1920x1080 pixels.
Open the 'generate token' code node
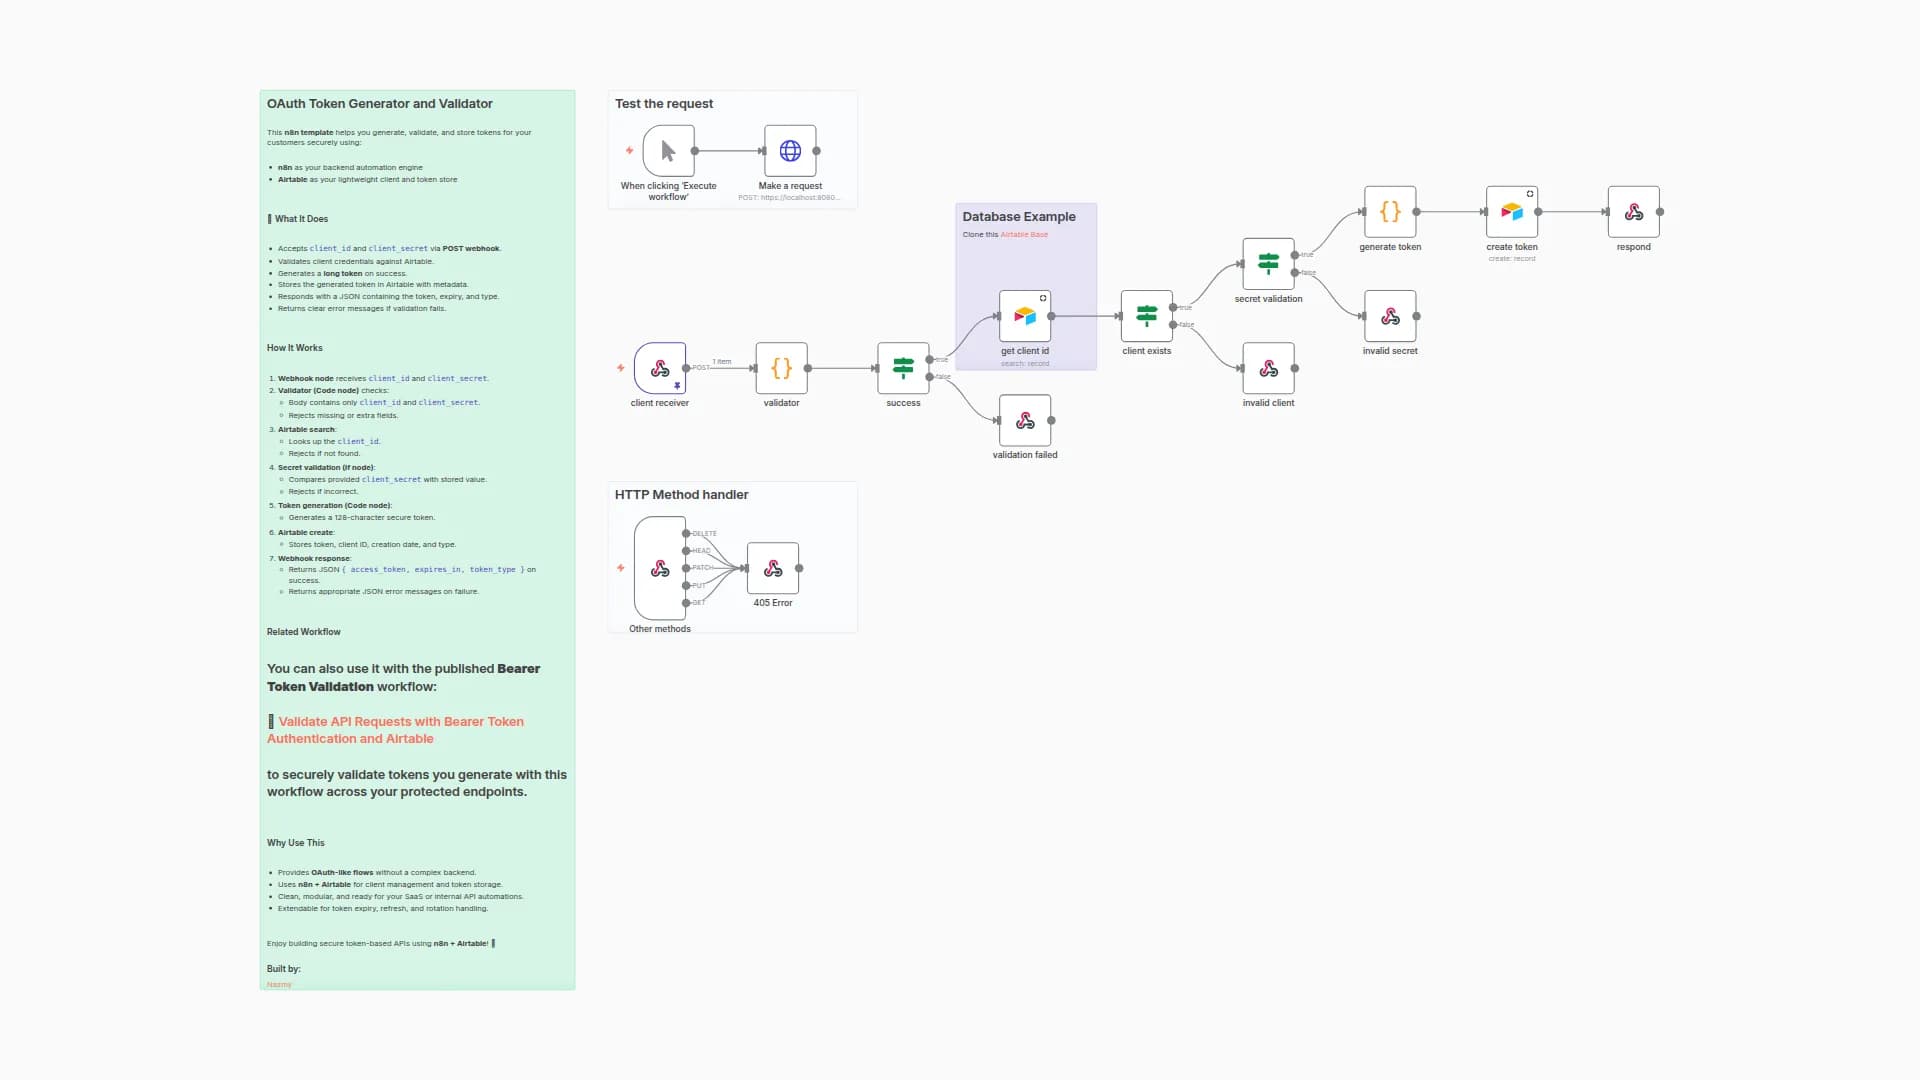click(1390, 213)
